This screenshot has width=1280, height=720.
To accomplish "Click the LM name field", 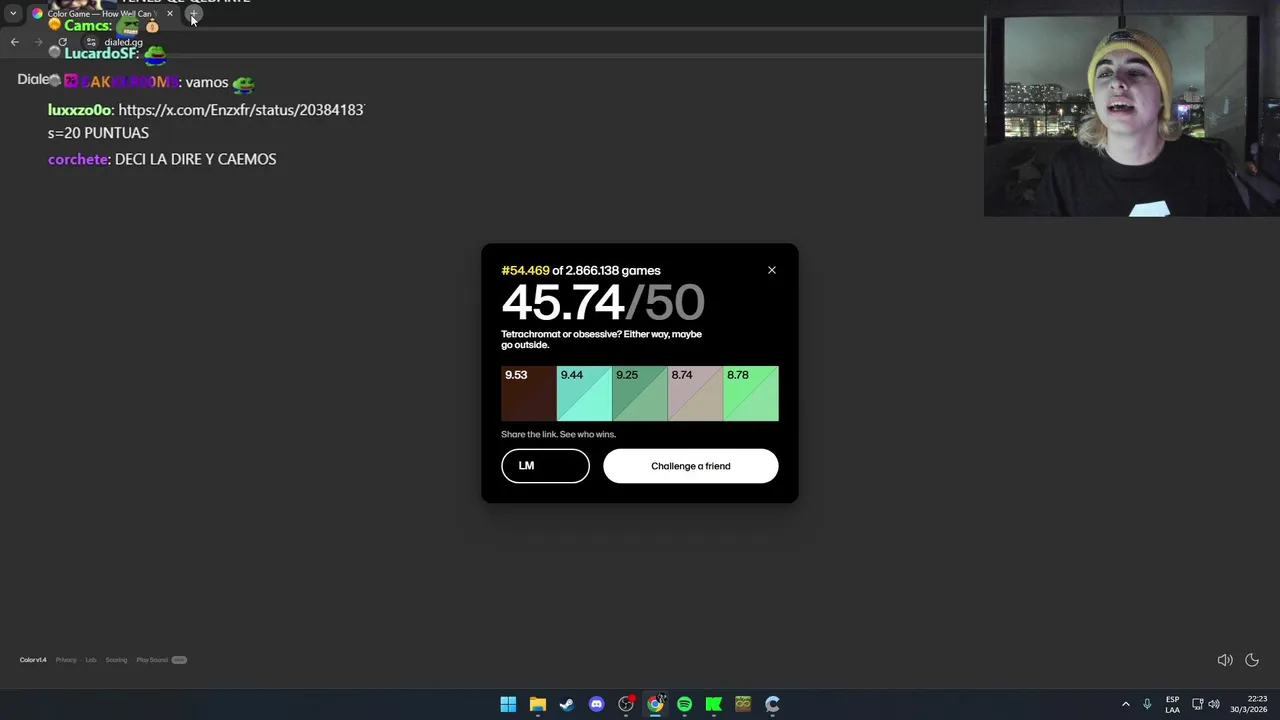I will pyautogui.click(x=545, y=466).
